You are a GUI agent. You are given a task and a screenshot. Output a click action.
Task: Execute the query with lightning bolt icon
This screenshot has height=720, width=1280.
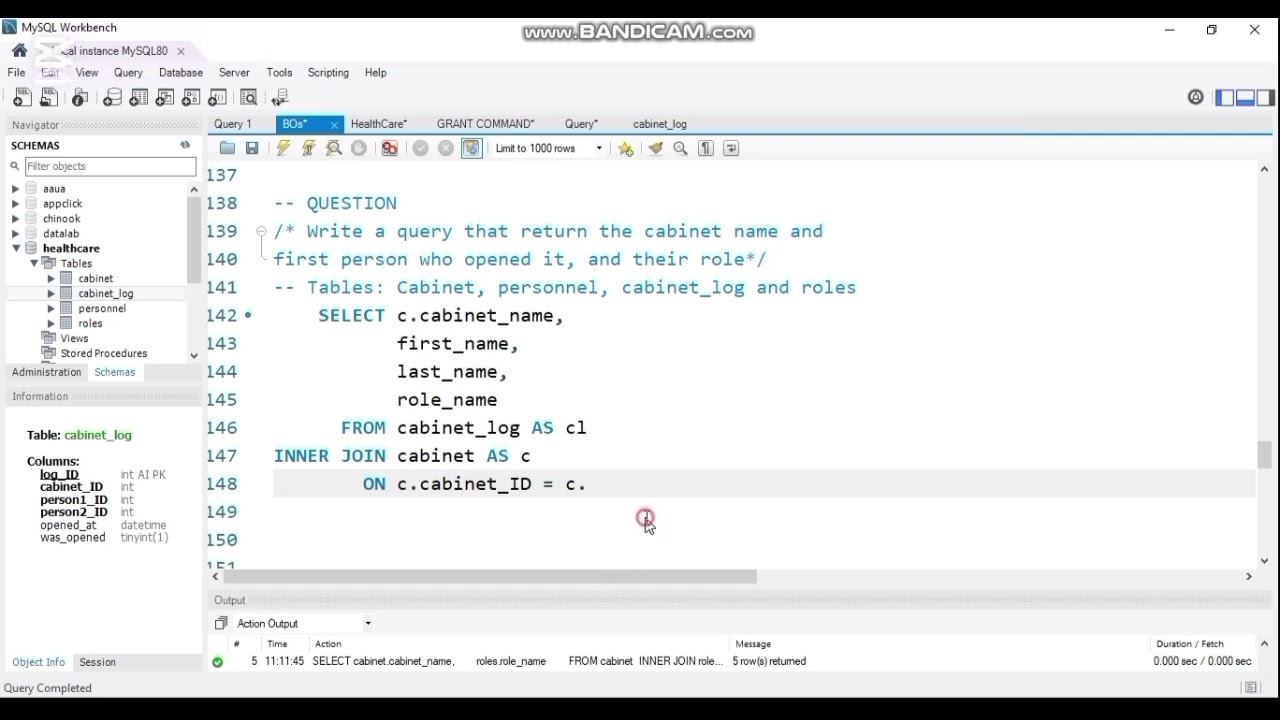[284, 148]
